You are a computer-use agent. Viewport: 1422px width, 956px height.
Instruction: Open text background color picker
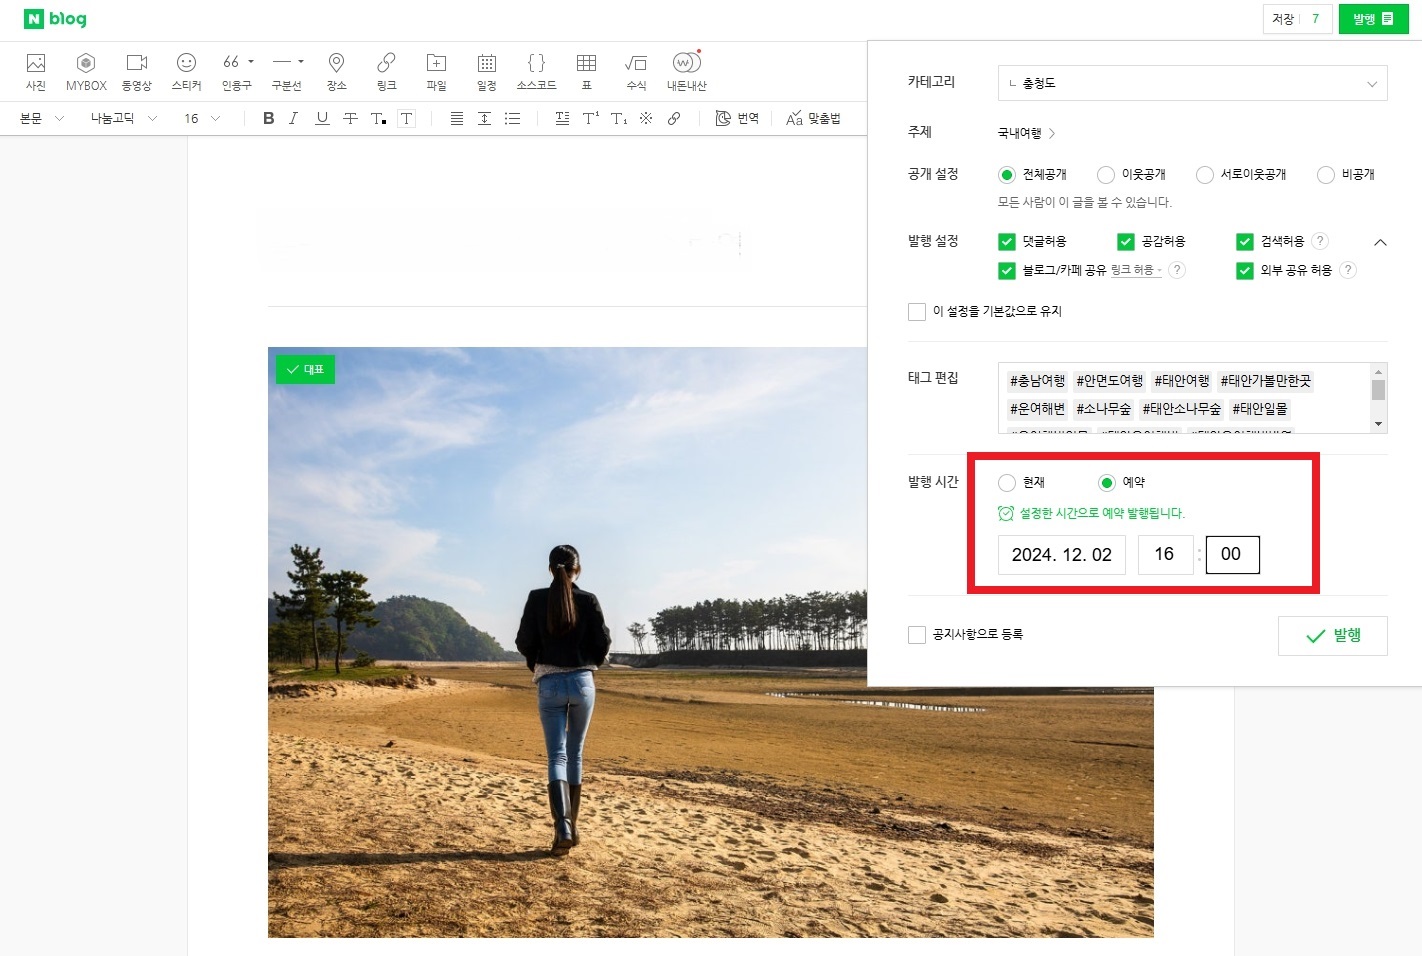tap(406, 118)
